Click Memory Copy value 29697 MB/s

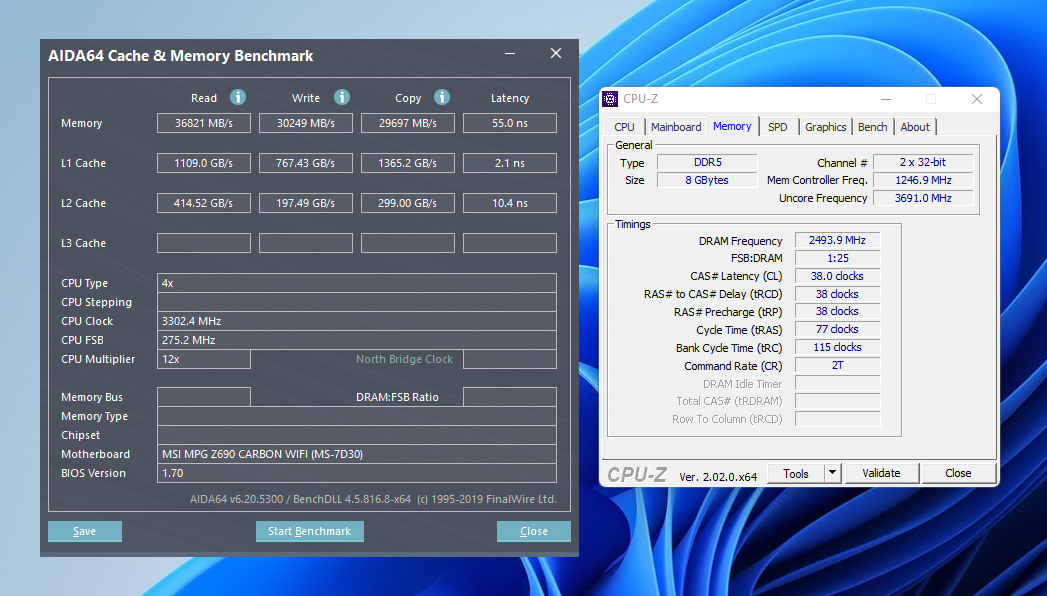408,123
